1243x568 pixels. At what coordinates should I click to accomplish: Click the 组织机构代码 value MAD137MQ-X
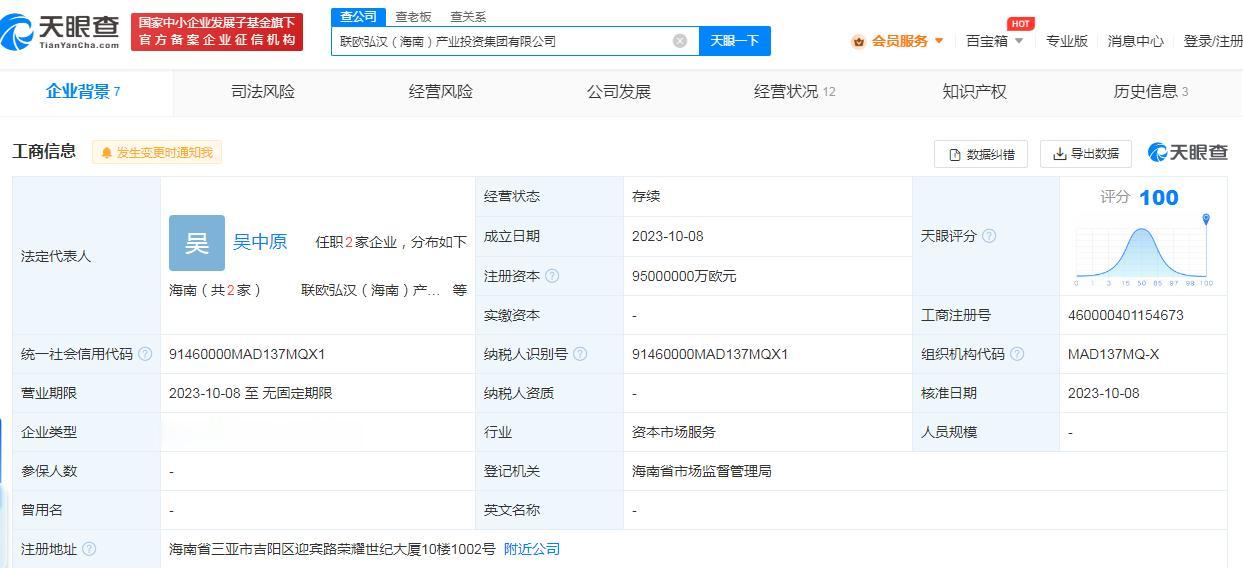(x=1114, y=354)
